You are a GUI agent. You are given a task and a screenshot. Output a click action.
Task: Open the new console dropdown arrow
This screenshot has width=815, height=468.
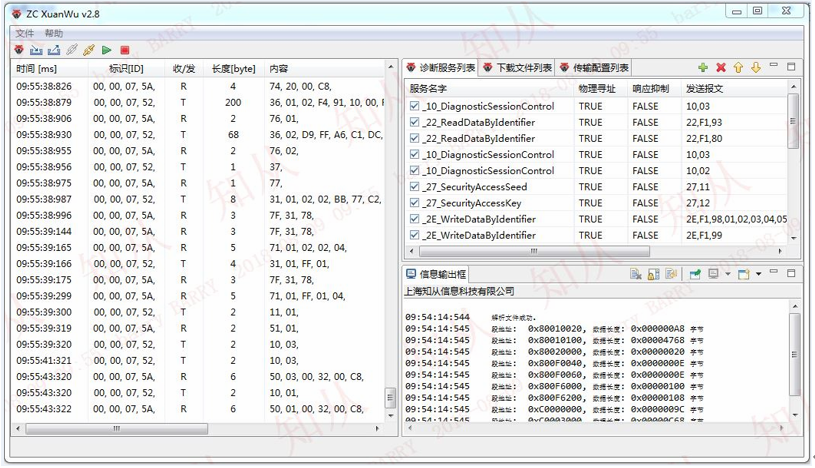[x=758, y=274]
